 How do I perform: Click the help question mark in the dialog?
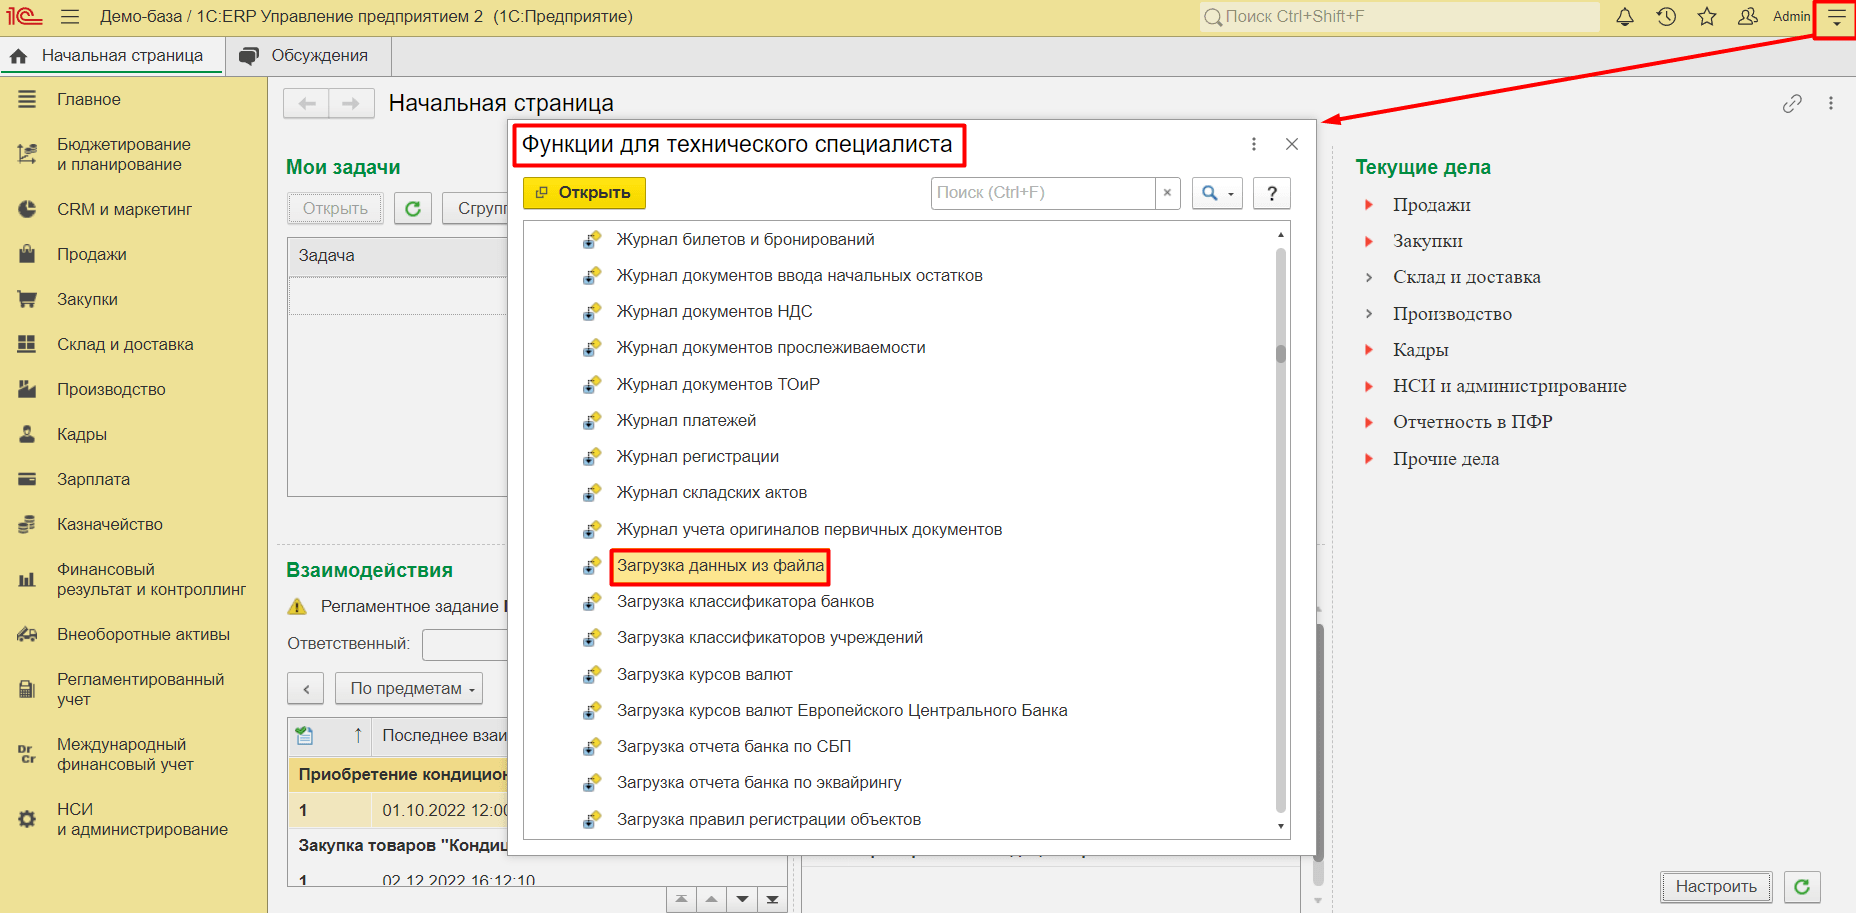click(x=1271, y=192)
